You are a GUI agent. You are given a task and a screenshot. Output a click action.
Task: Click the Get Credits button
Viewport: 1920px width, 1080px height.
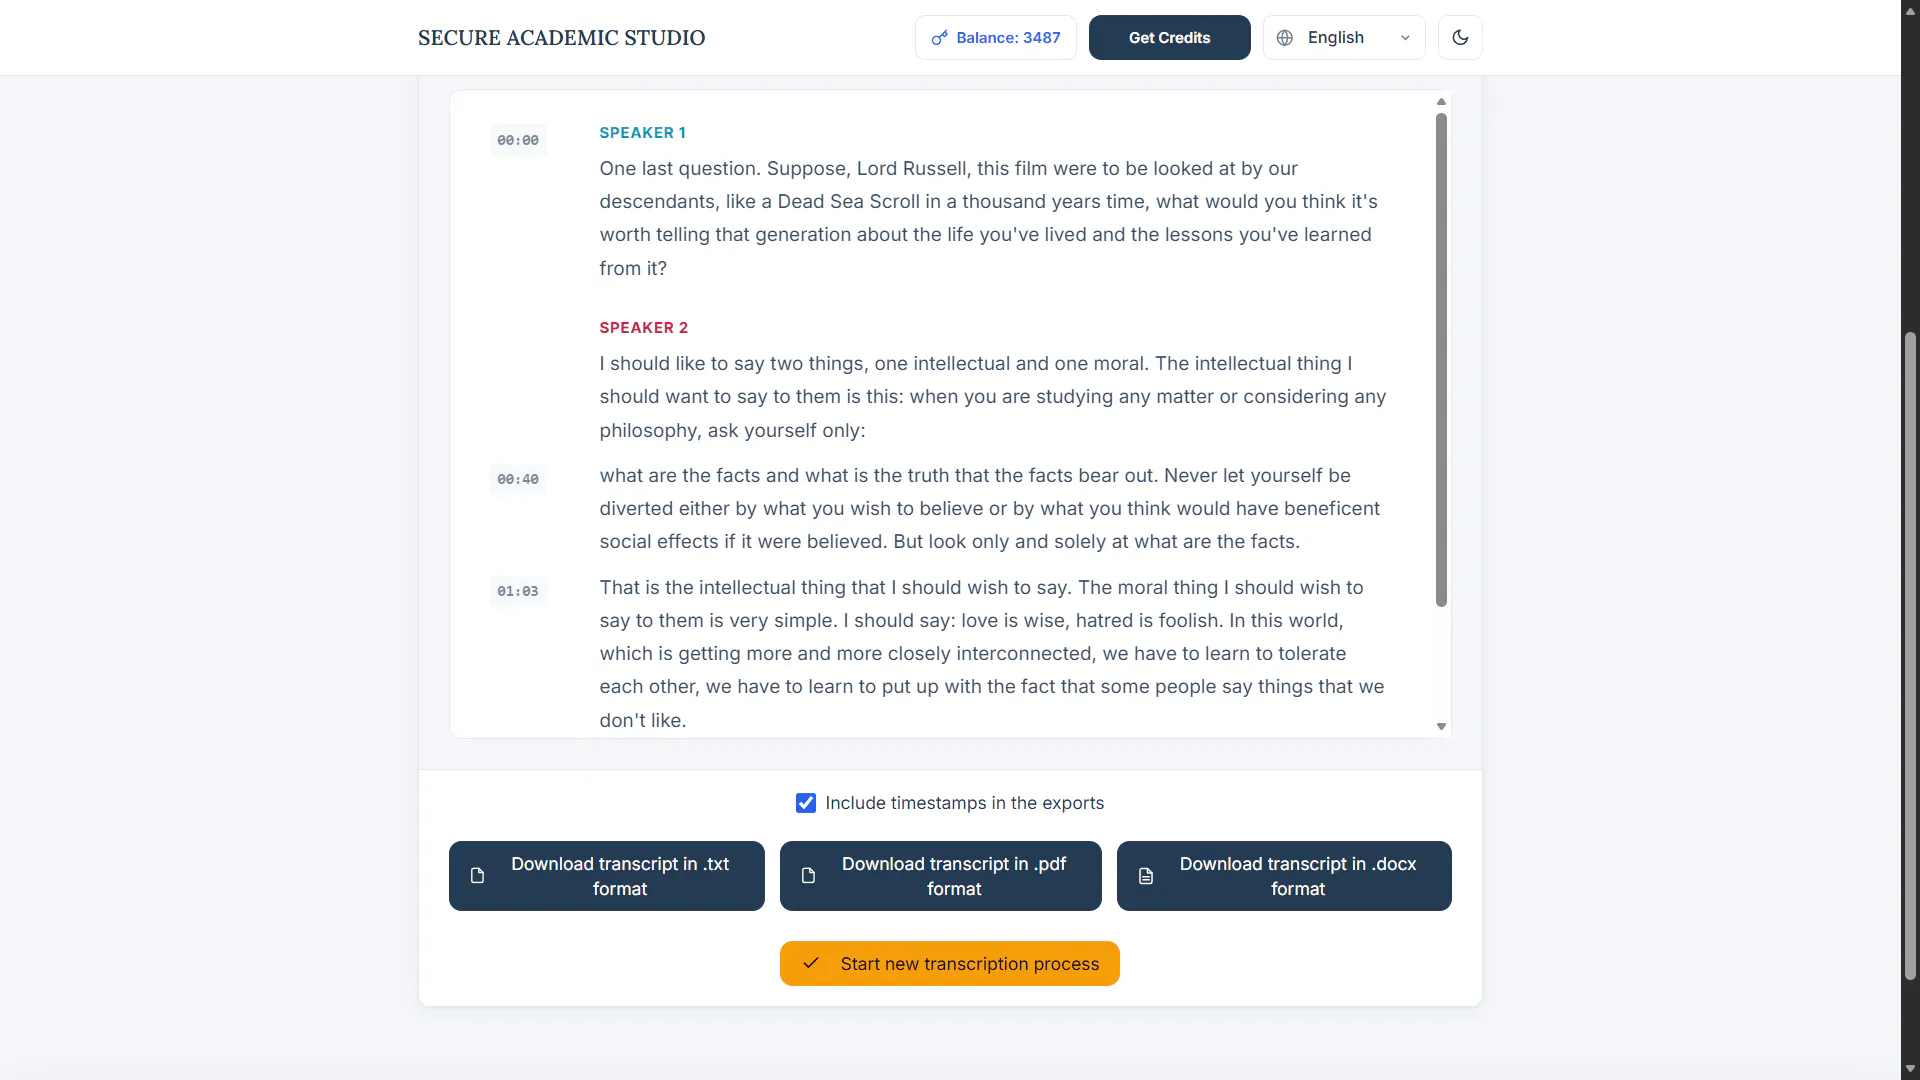(1169, 37)
